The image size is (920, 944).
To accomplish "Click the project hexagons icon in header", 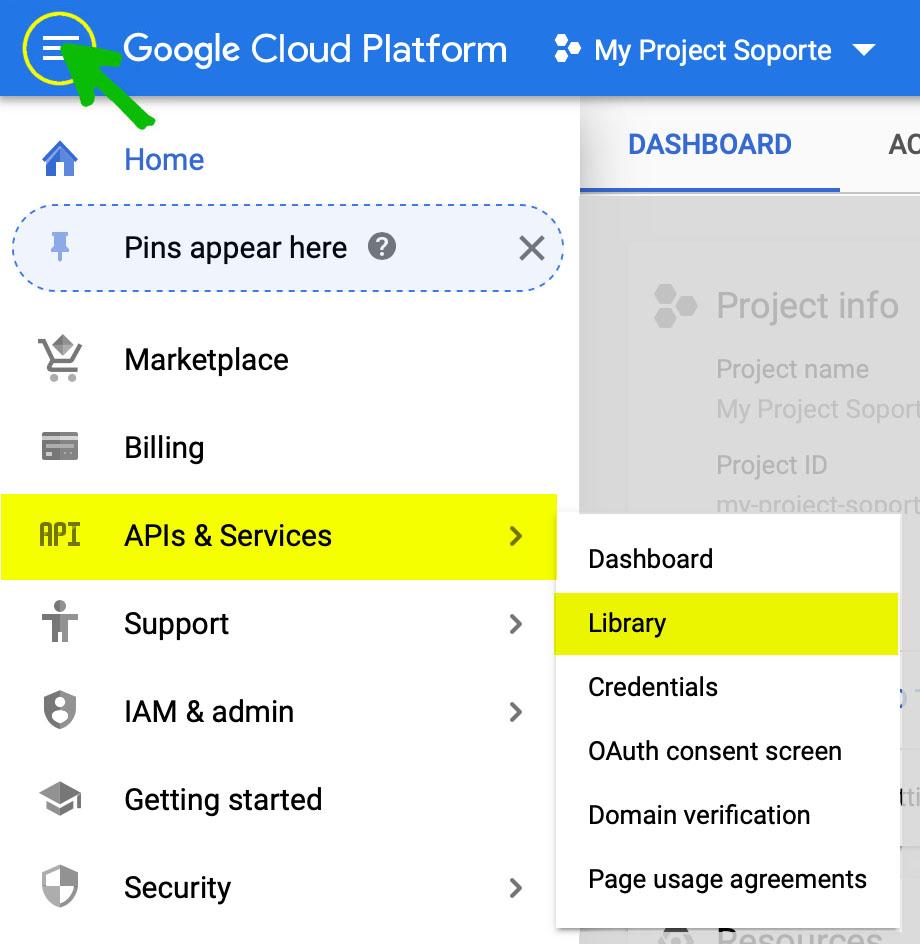I will pyautogui.click(x=567, y=49).
